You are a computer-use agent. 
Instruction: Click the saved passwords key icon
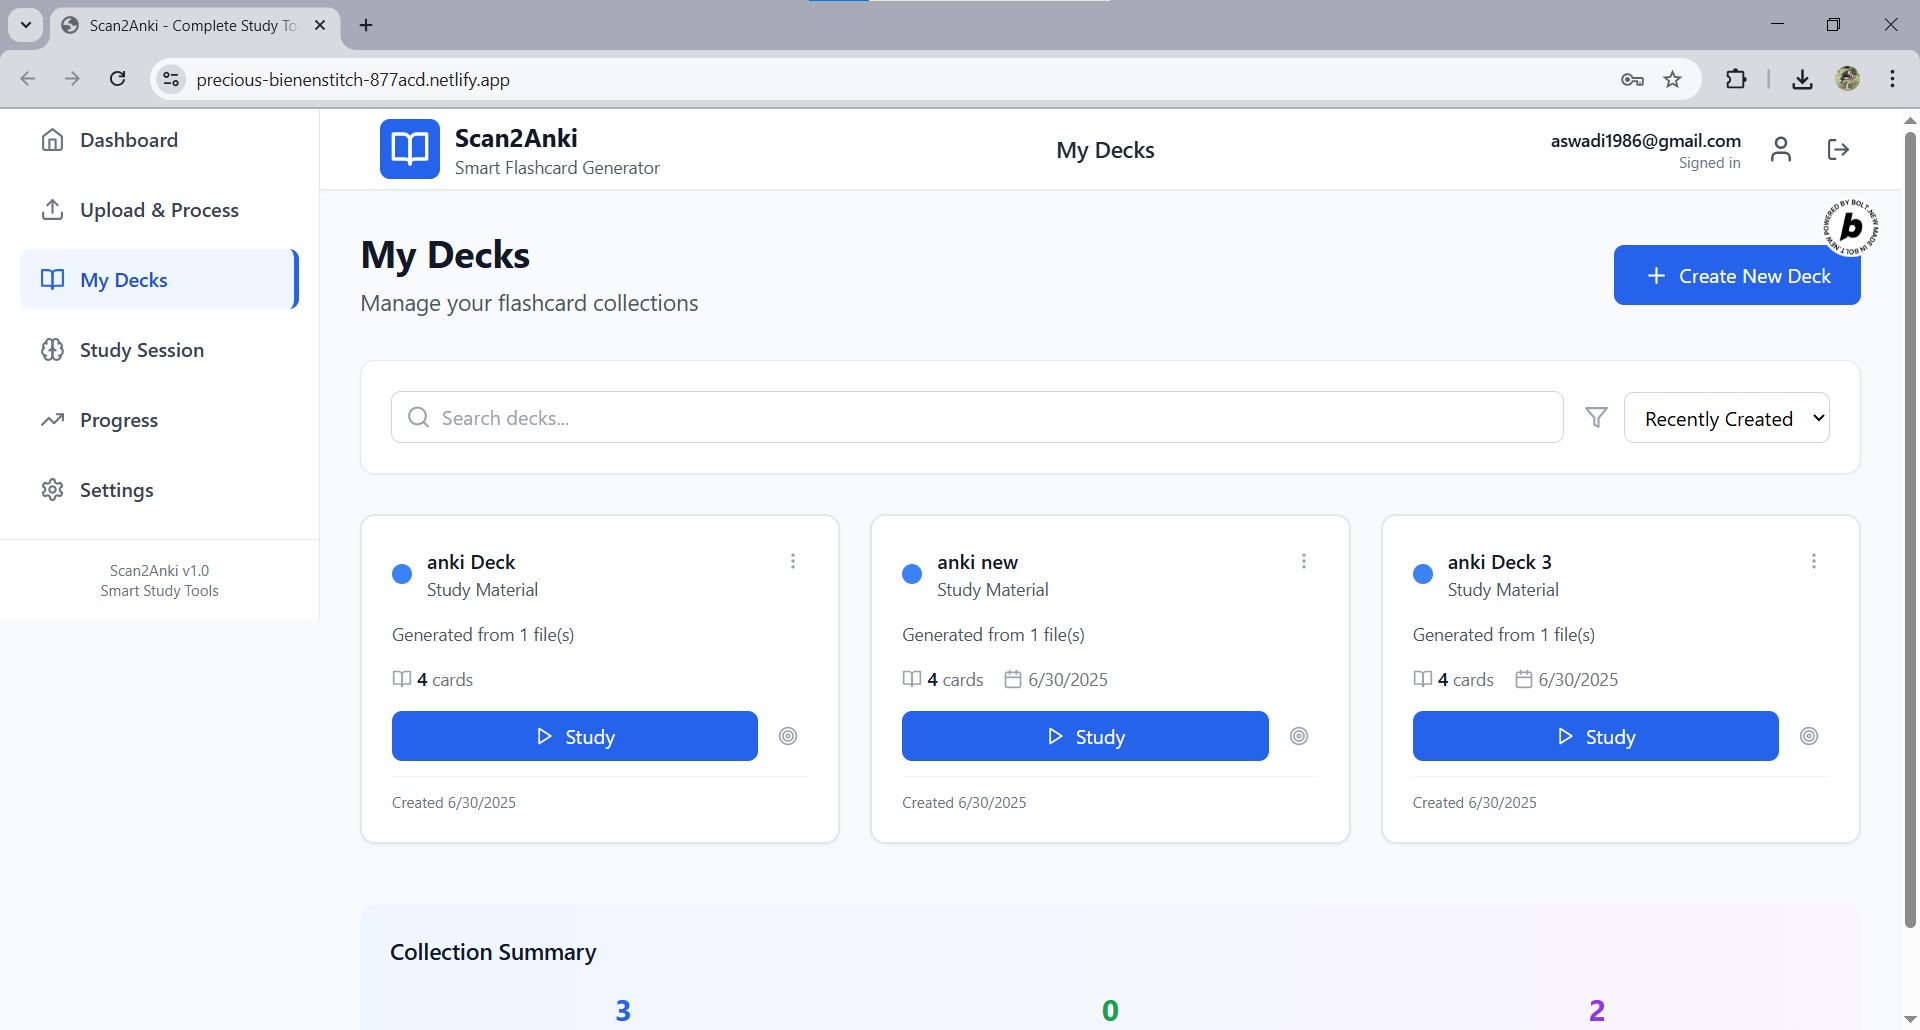click(x=1632, y=80)
